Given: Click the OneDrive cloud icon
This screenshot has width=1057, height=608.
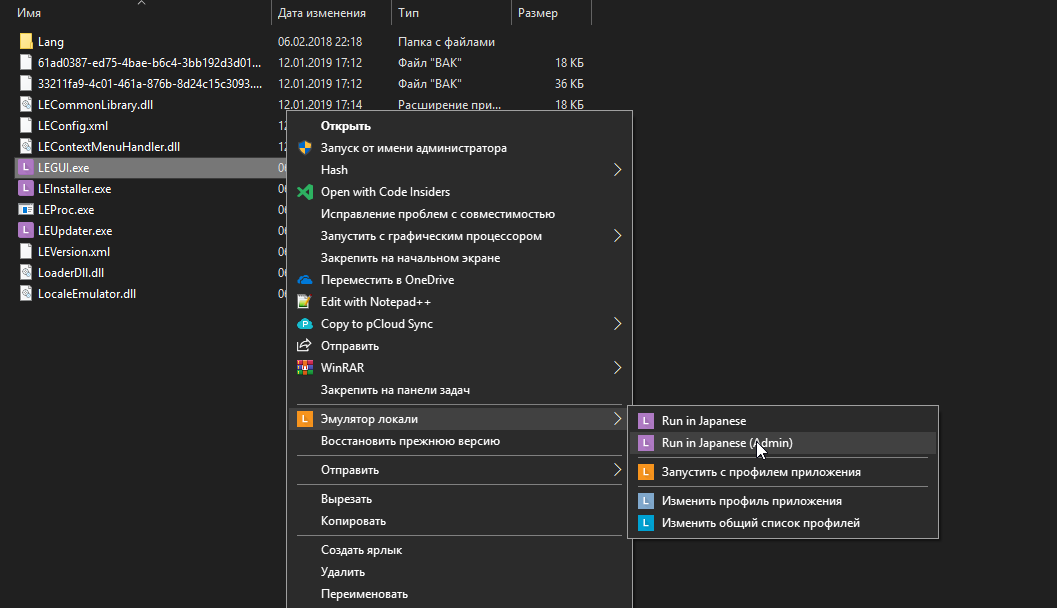Looking at the screenshot, I should [305, 280].
